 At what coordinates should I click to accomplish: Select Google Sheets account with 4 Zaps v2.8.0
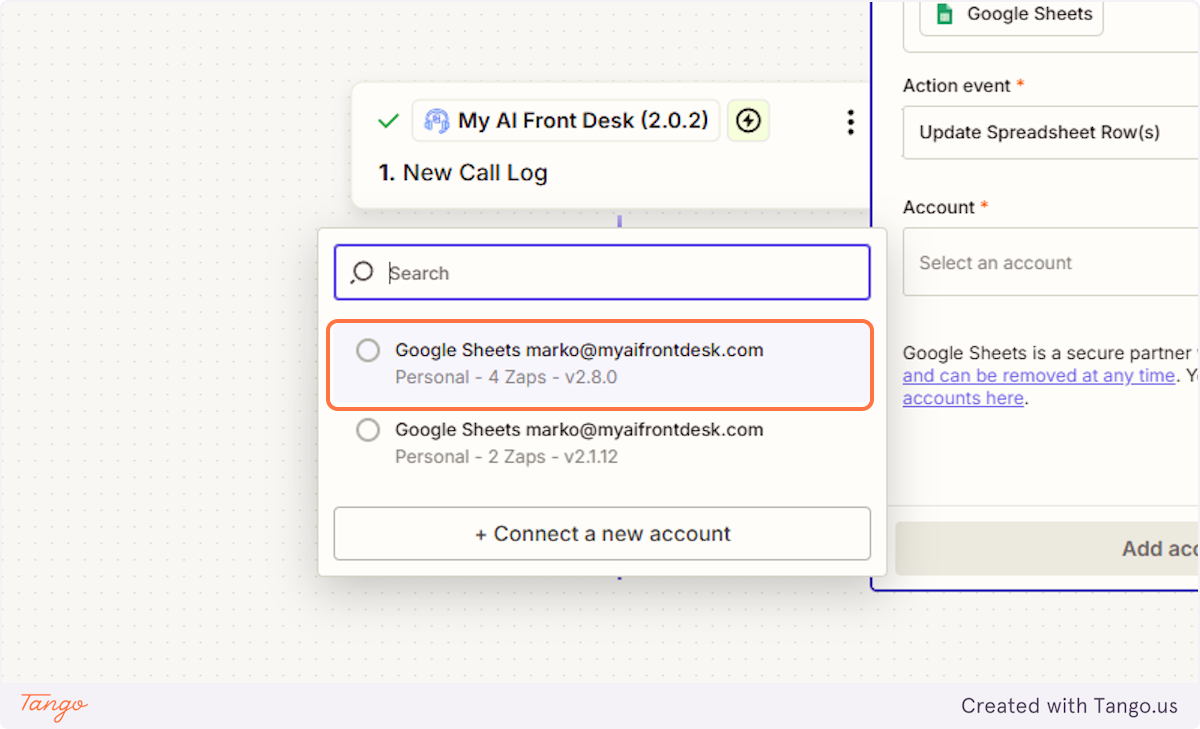click(x=601, y=364)
